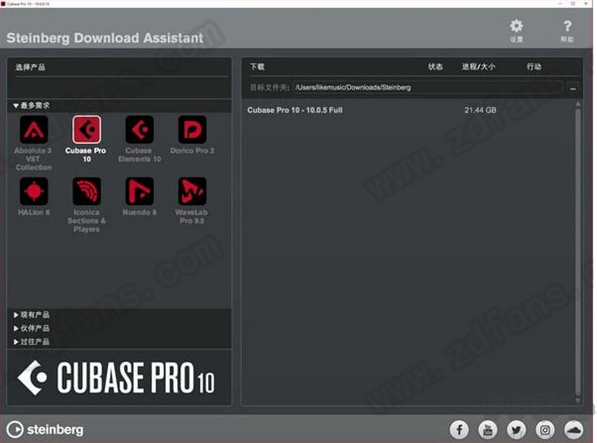Screen dimensions: 597x443
Task: Select the Dorico Pro 2 product icon
Action: point(192,130)
